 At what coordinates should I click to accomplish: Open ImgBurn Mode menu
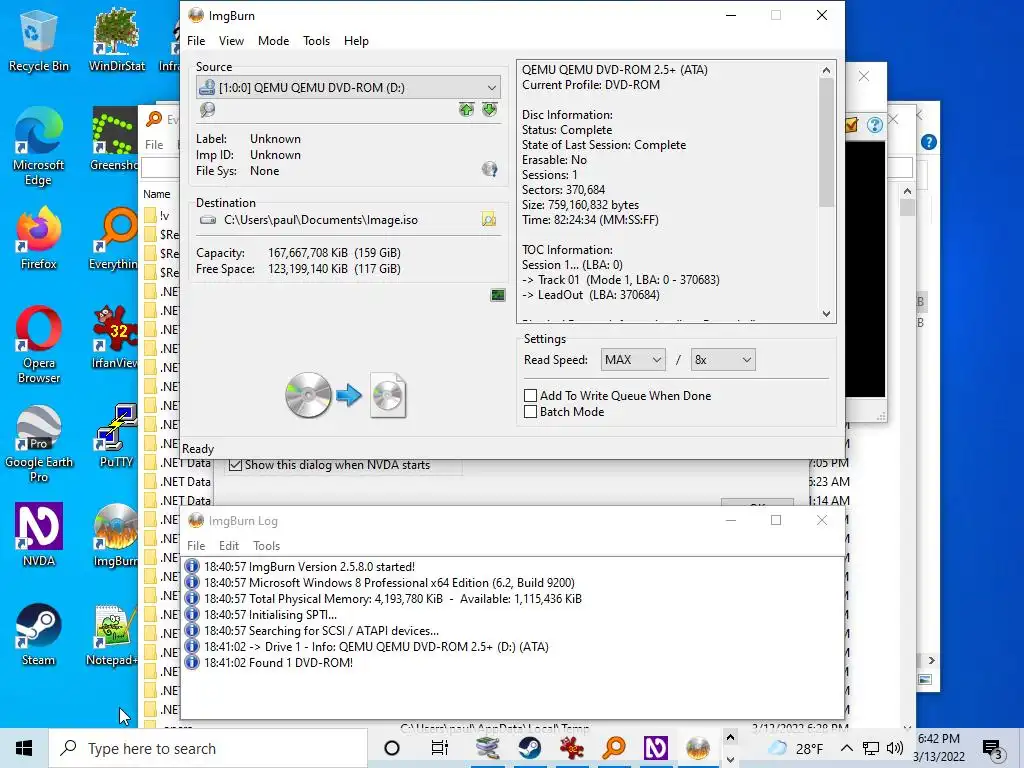point(273,40)
